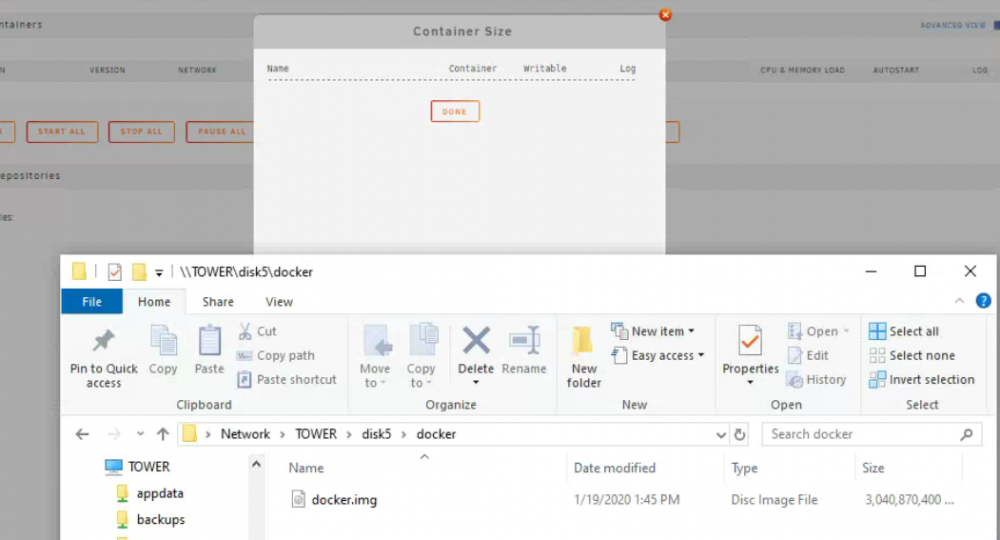Customize Quick Access Toolbar dropdown
The width and height of the screenshot is (1000, 540).
159,273
